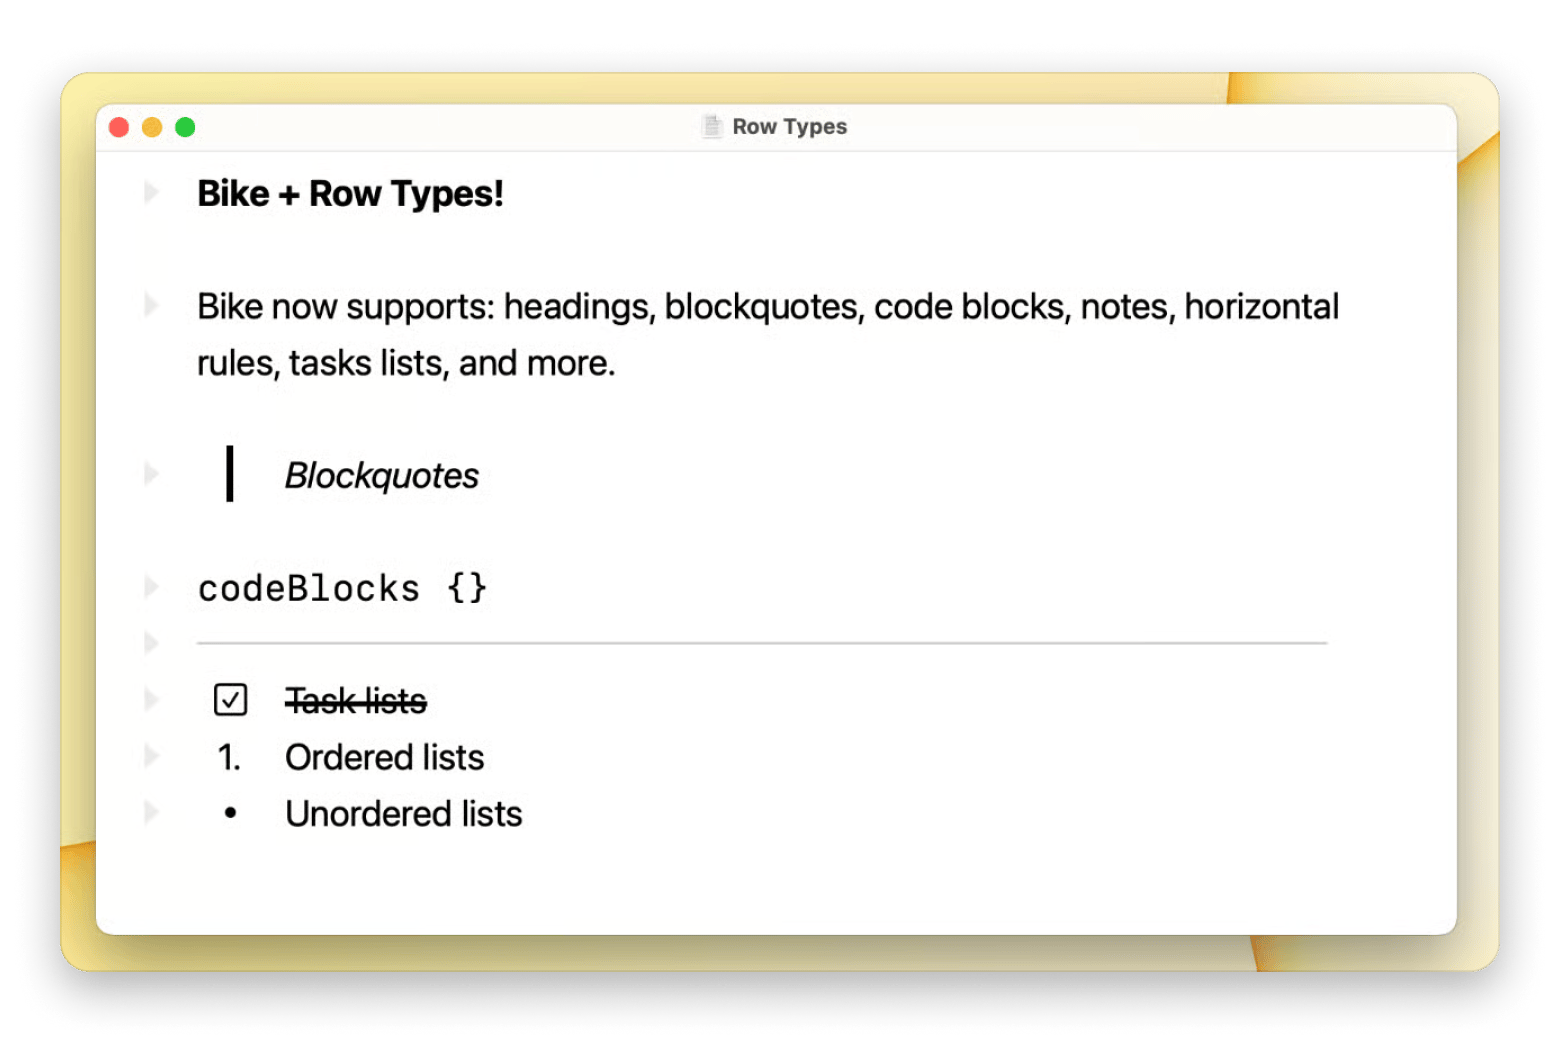Click the "Row Types" window title
1560x1052 pixels.
788,126
